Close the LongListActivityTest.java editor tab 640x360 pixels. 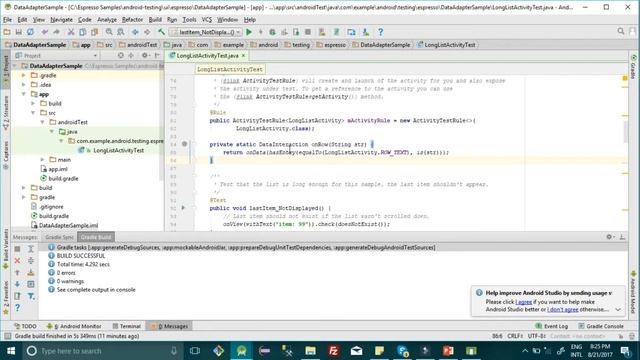244,55
